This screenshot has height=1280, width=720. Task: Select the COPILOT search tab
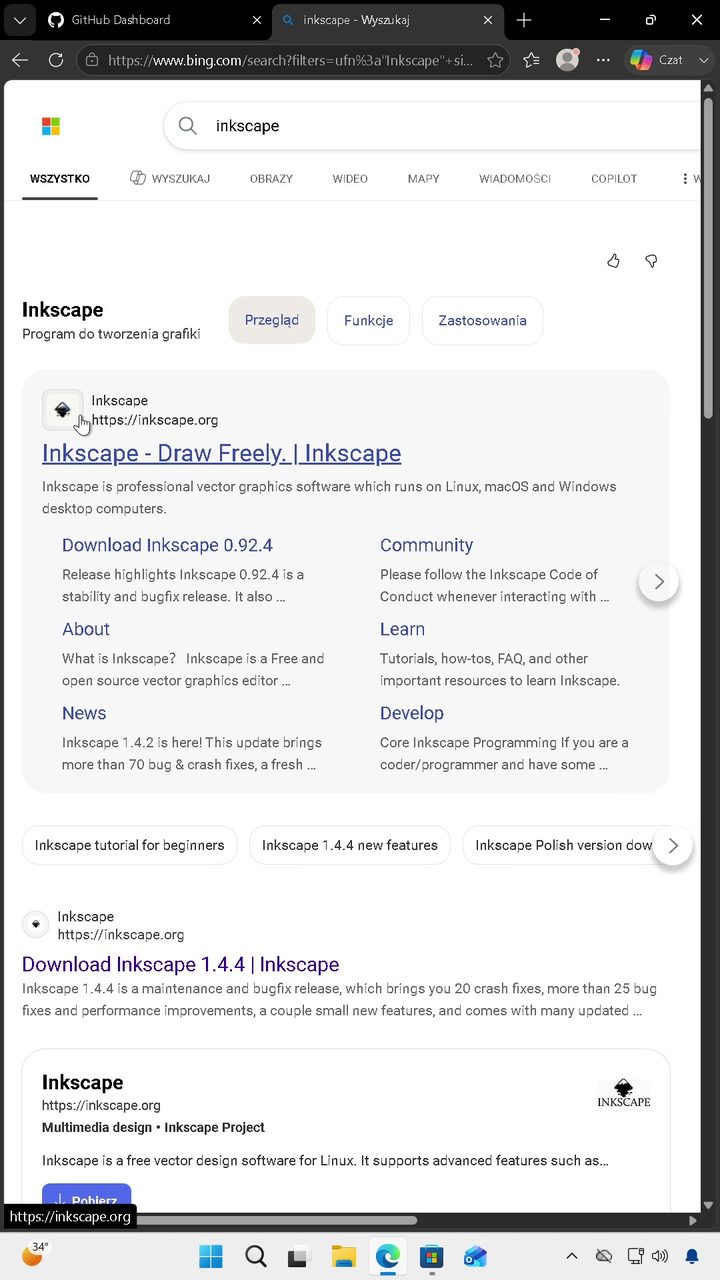point(614,179)
